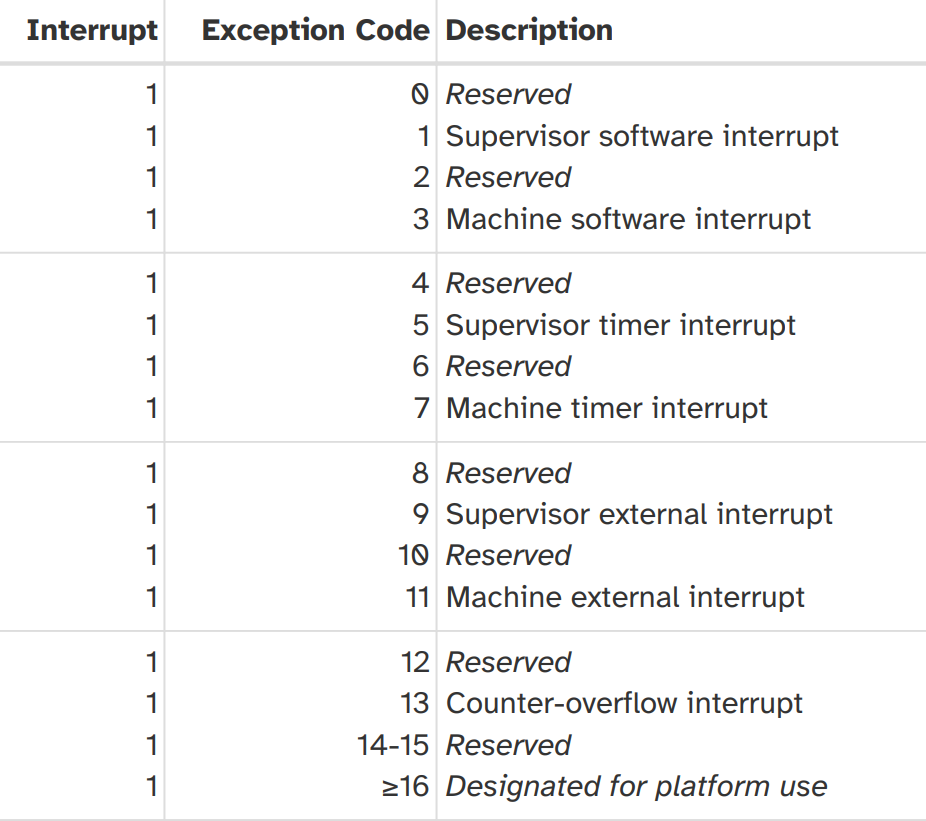This screenshot has width=926, height=821.
Task: Click the Machine timer interrupt text
Action: pyautogui.click(x=607, y=408)
